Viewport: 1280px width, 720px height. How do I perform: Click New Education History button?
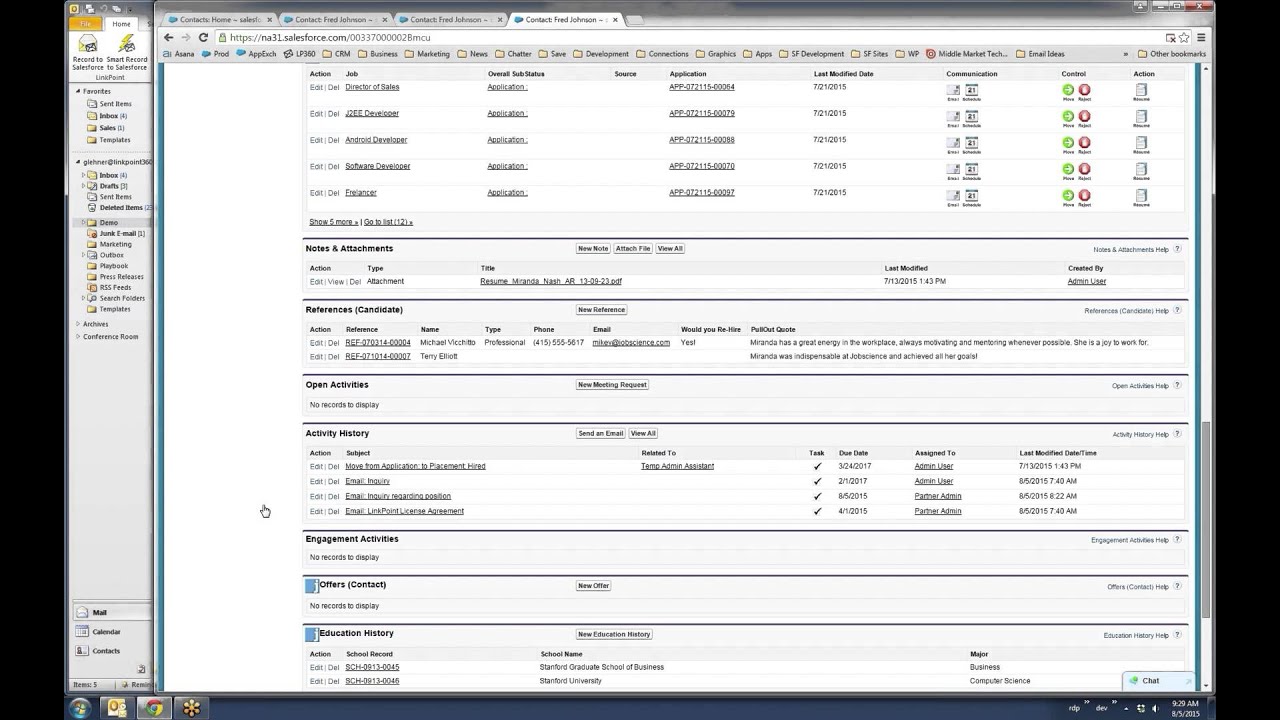click(614, 634)
